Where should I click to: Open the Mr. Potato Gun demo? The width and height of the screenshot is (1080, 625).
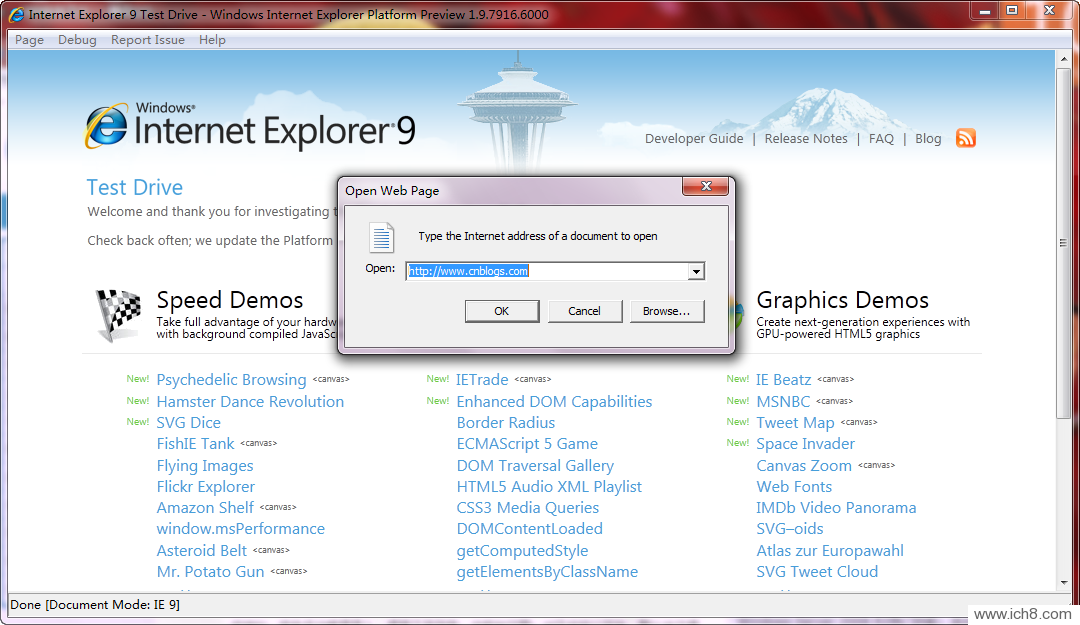[210, 572]
